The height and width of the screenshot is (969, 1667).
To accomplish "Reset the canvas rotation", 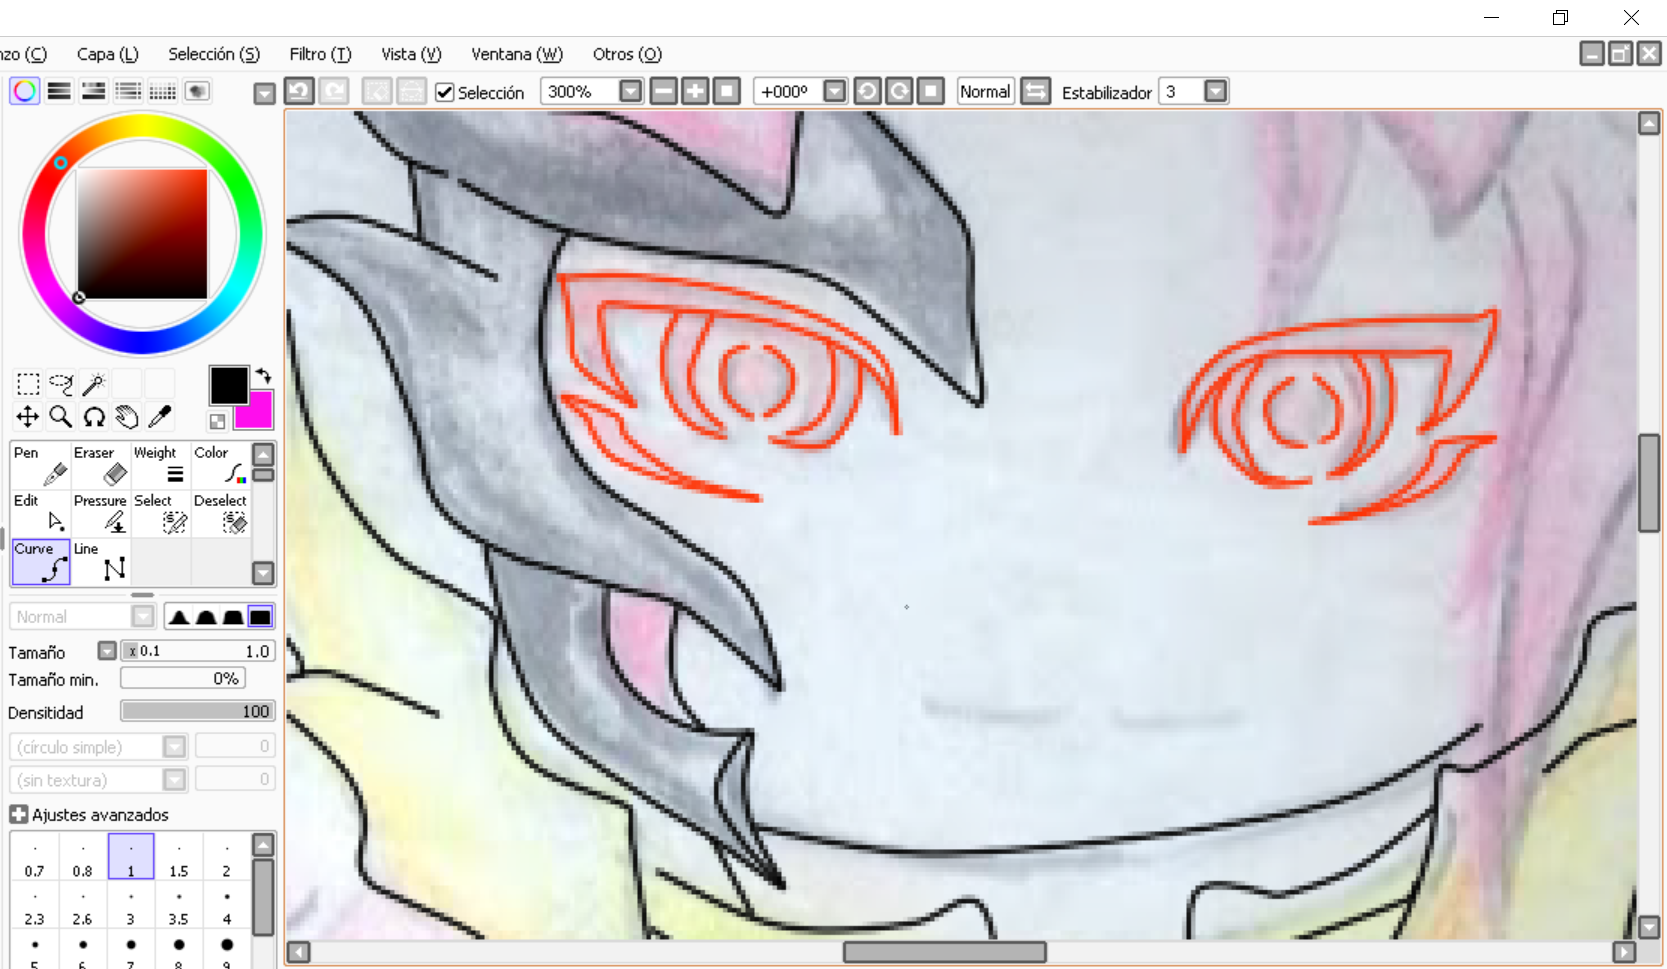I will (x=931, y=92).
